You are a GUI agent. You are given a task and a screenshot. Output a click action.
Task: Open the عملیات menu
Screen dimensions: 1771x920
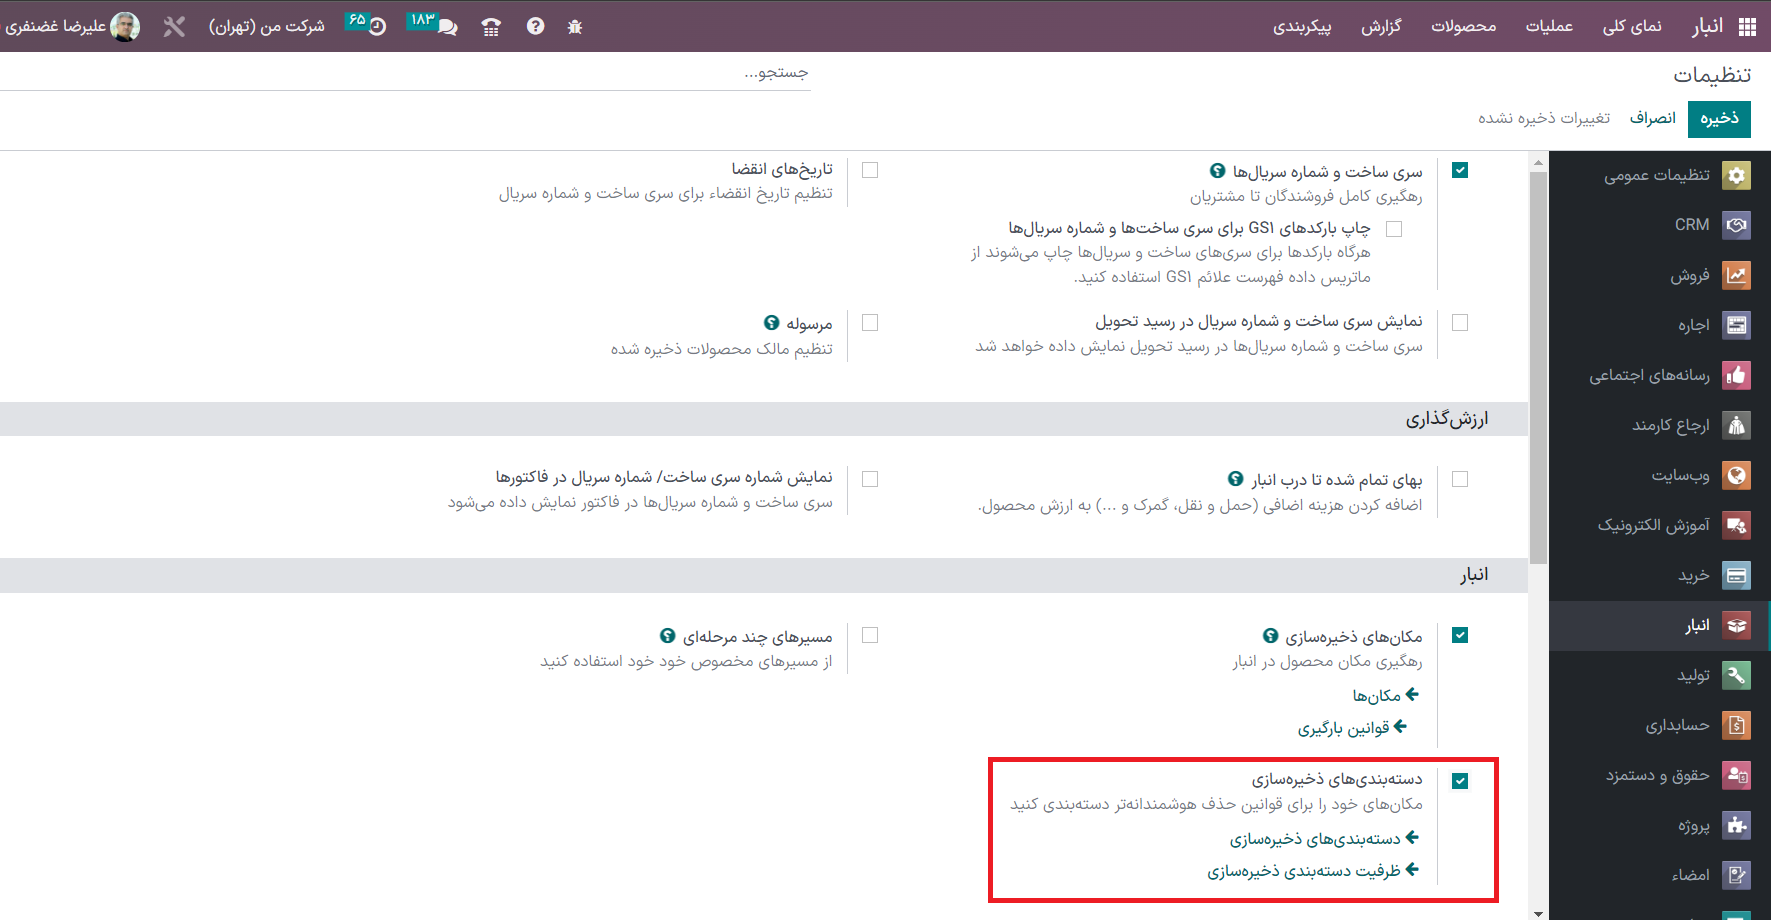point(1549,26)
